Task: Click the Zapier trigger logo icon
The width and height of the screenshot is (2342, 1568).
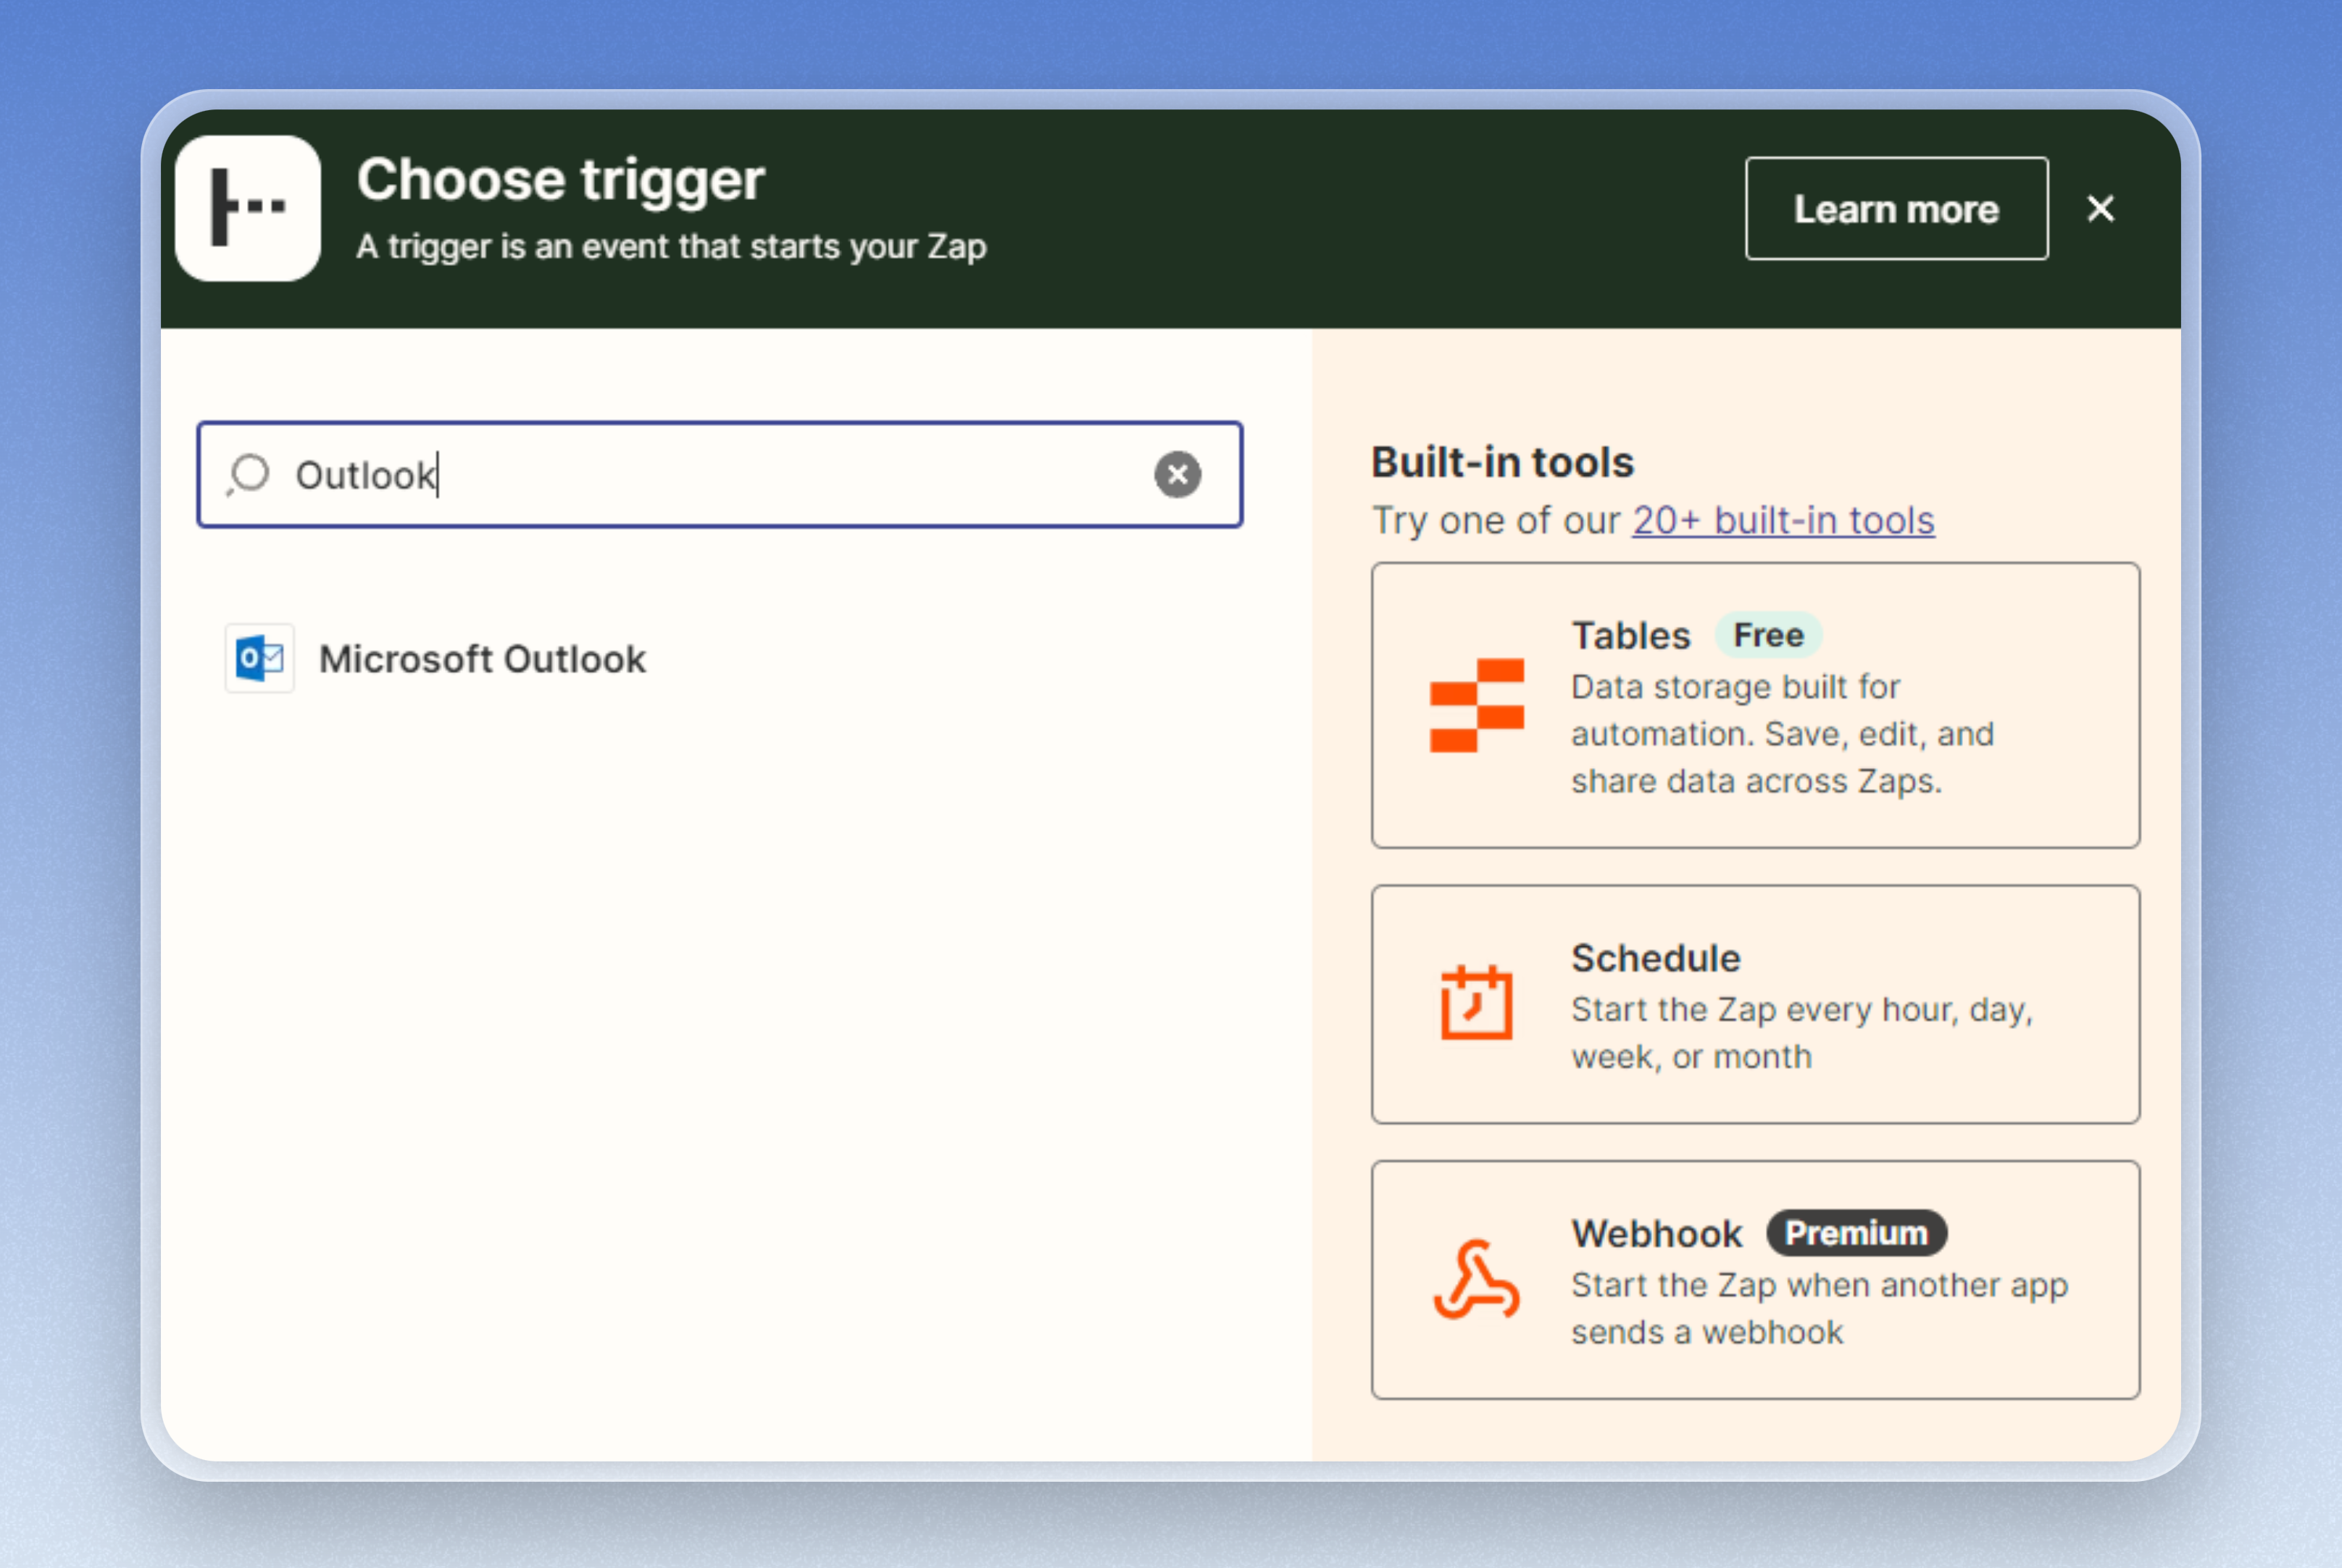Action: [248, 208]
